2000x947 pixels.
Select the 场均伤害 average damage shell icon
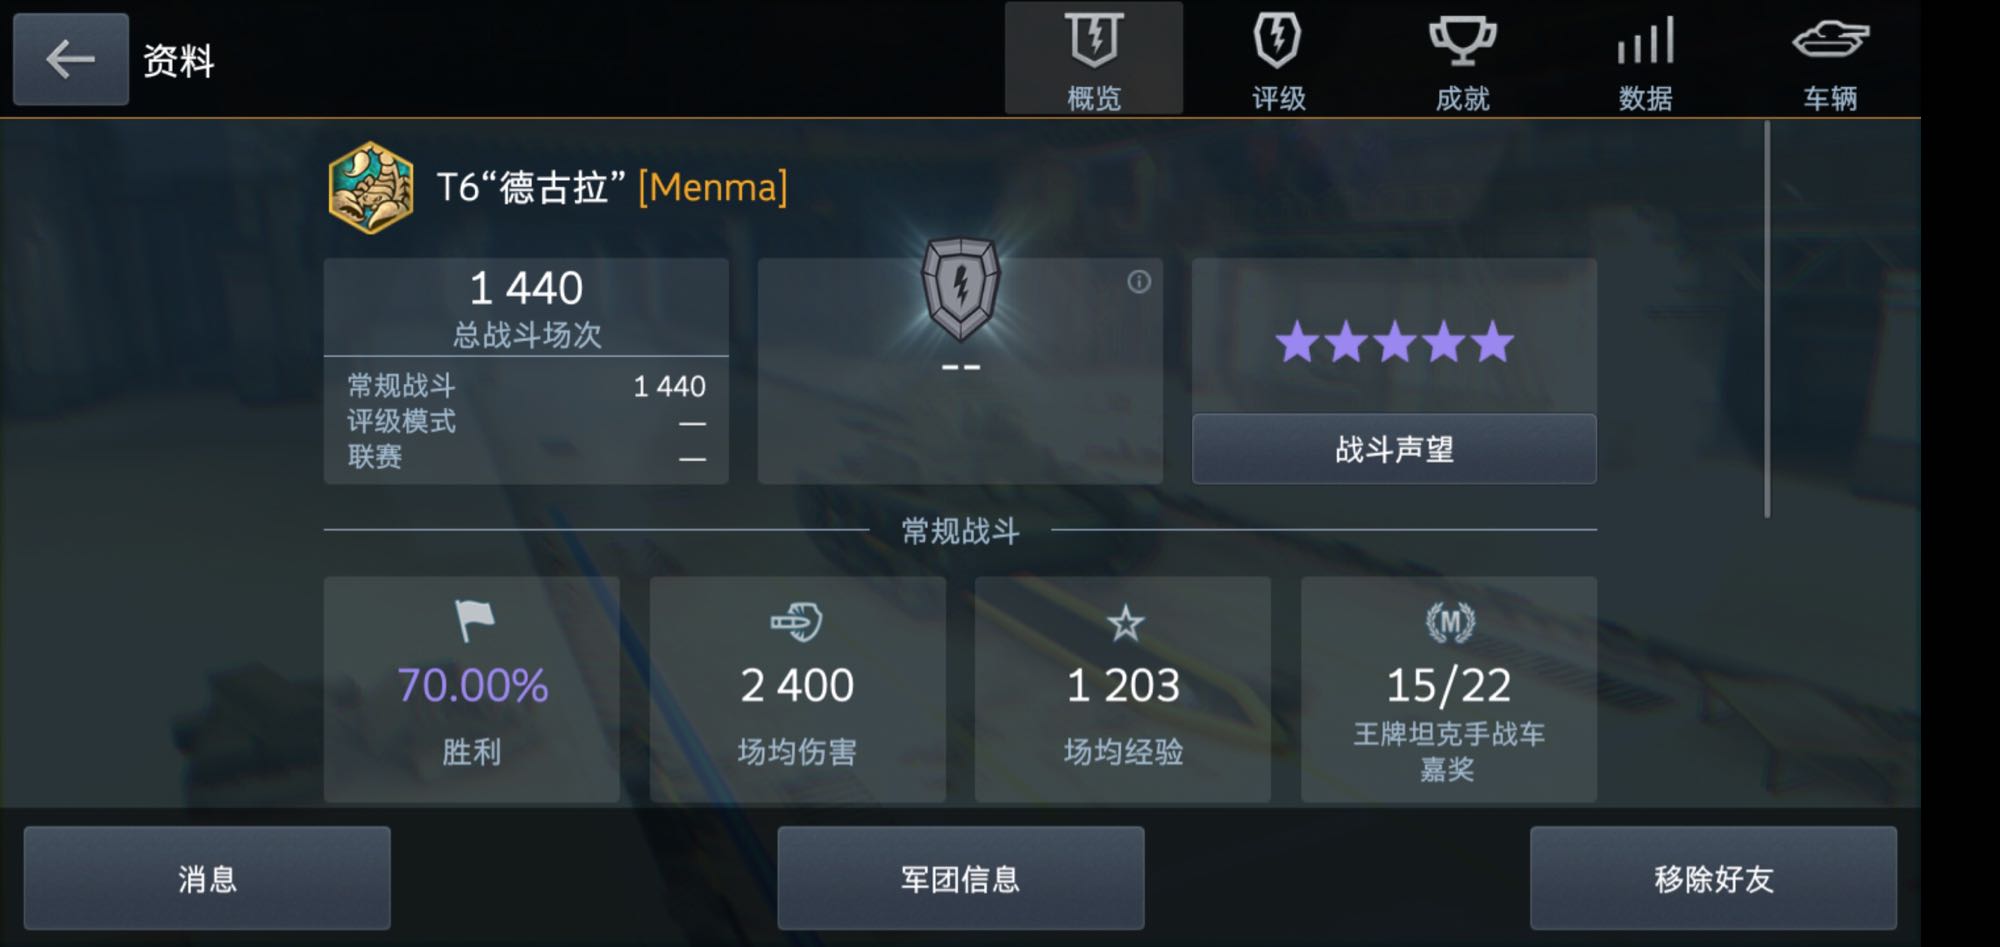tap(796, 622)
